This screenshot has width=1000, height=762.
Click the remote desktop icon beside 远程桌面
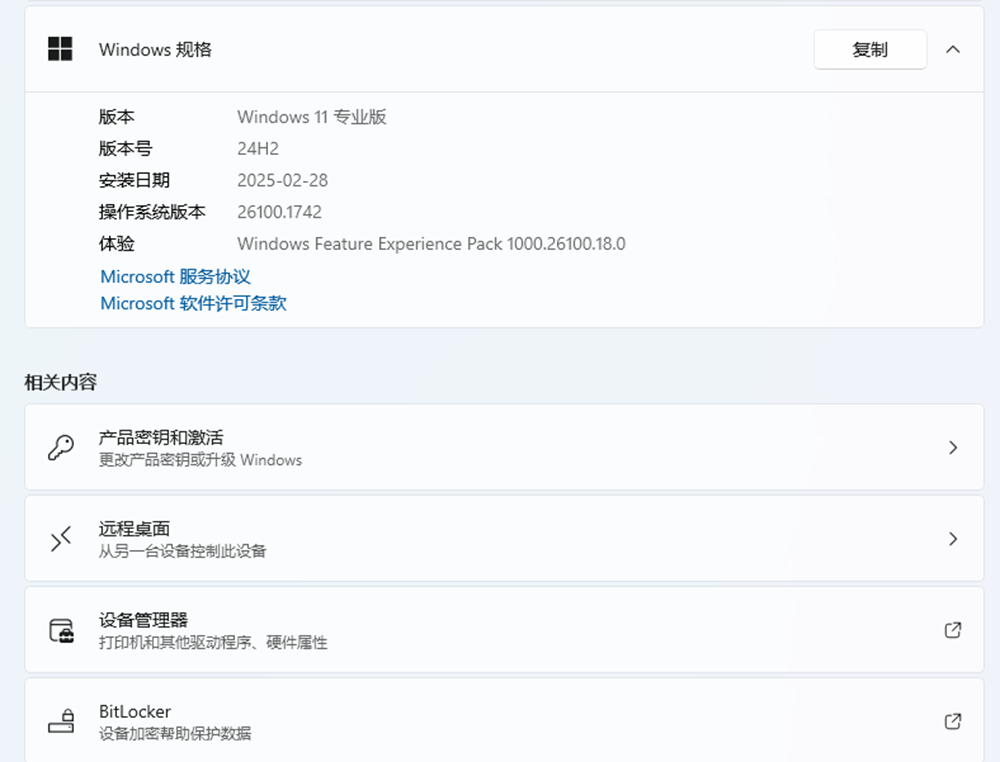point(61,539)
